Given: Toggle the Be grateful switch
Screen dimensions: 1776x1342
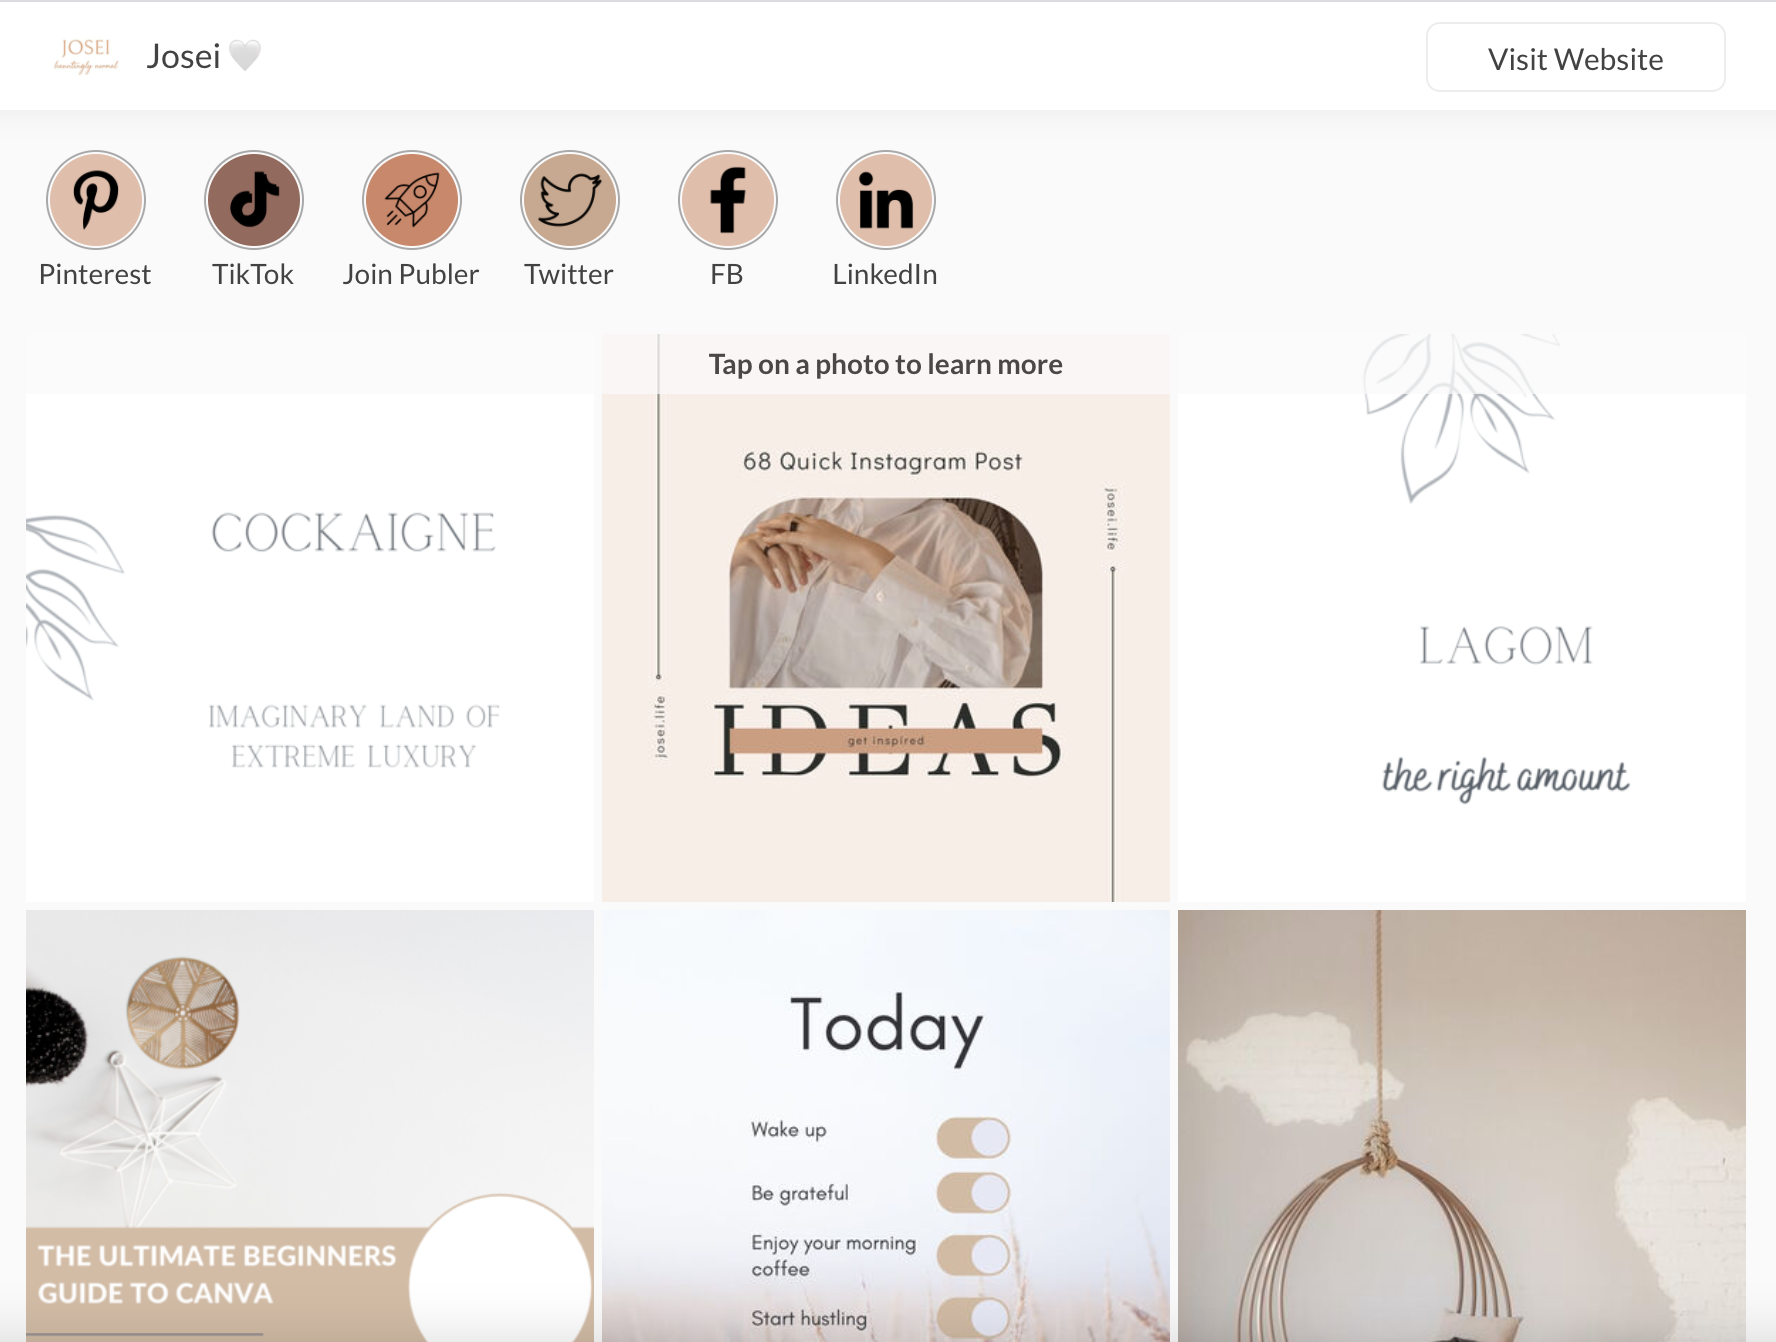Looking at the screenshot, I should click(973, 1193).
